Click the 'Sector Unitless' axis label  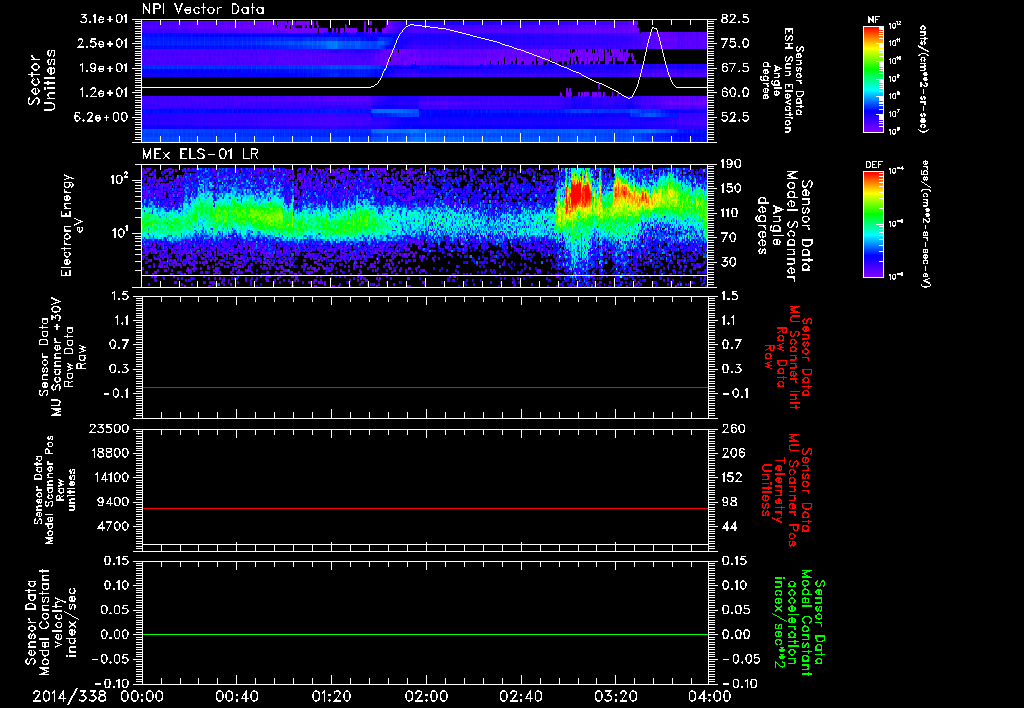42,80
